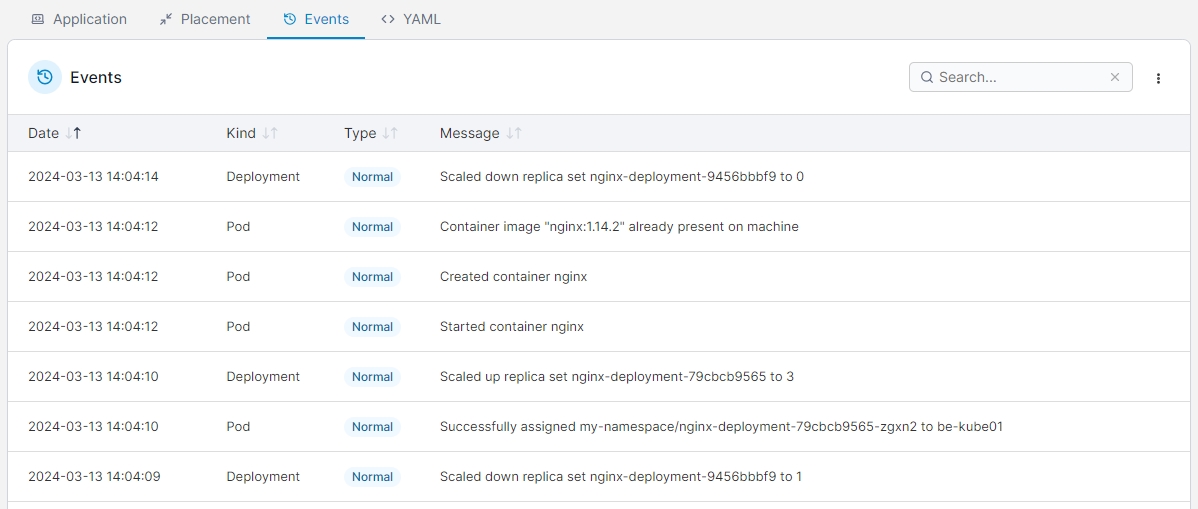This screenshot has width=1198, height=509.
Task: Sort events by Kind column arrows
Action: coord(269,133)
